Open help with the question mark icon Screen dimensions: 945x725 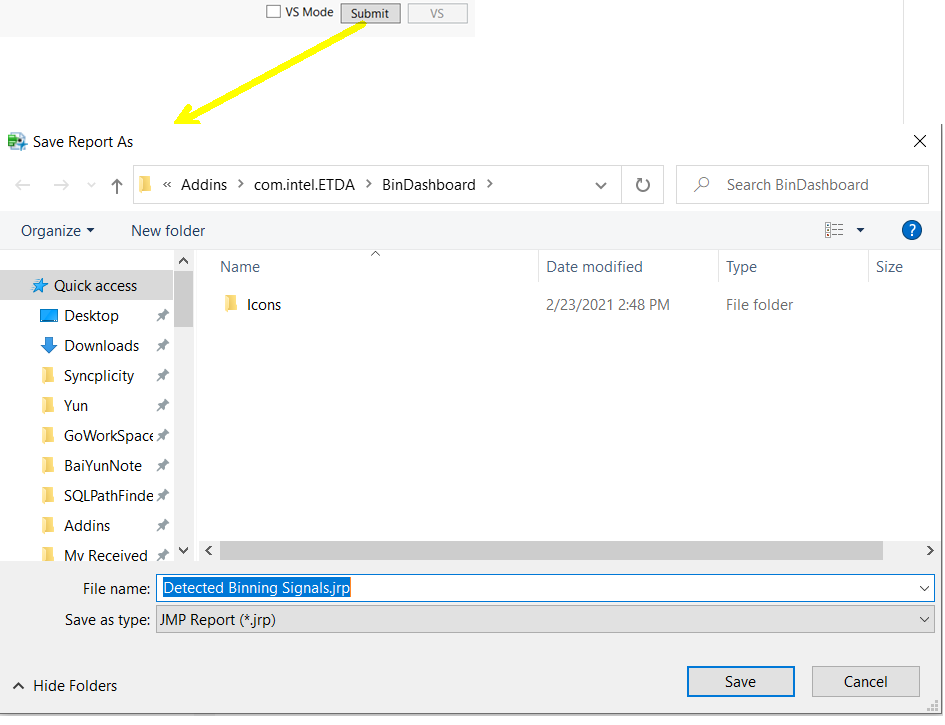[x=911, y=230]
